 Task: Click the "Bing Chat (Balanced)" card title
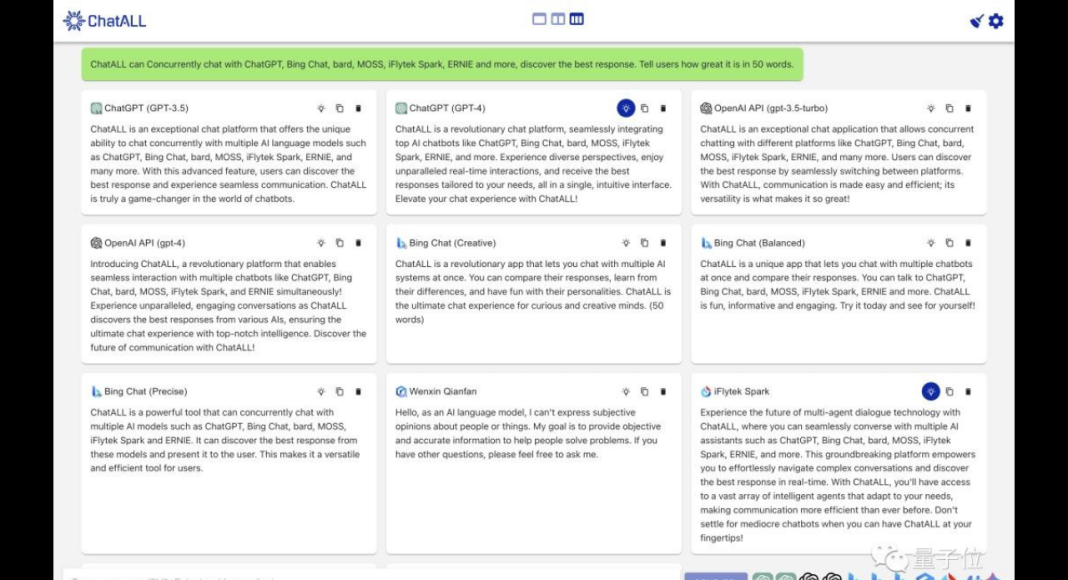759,243
